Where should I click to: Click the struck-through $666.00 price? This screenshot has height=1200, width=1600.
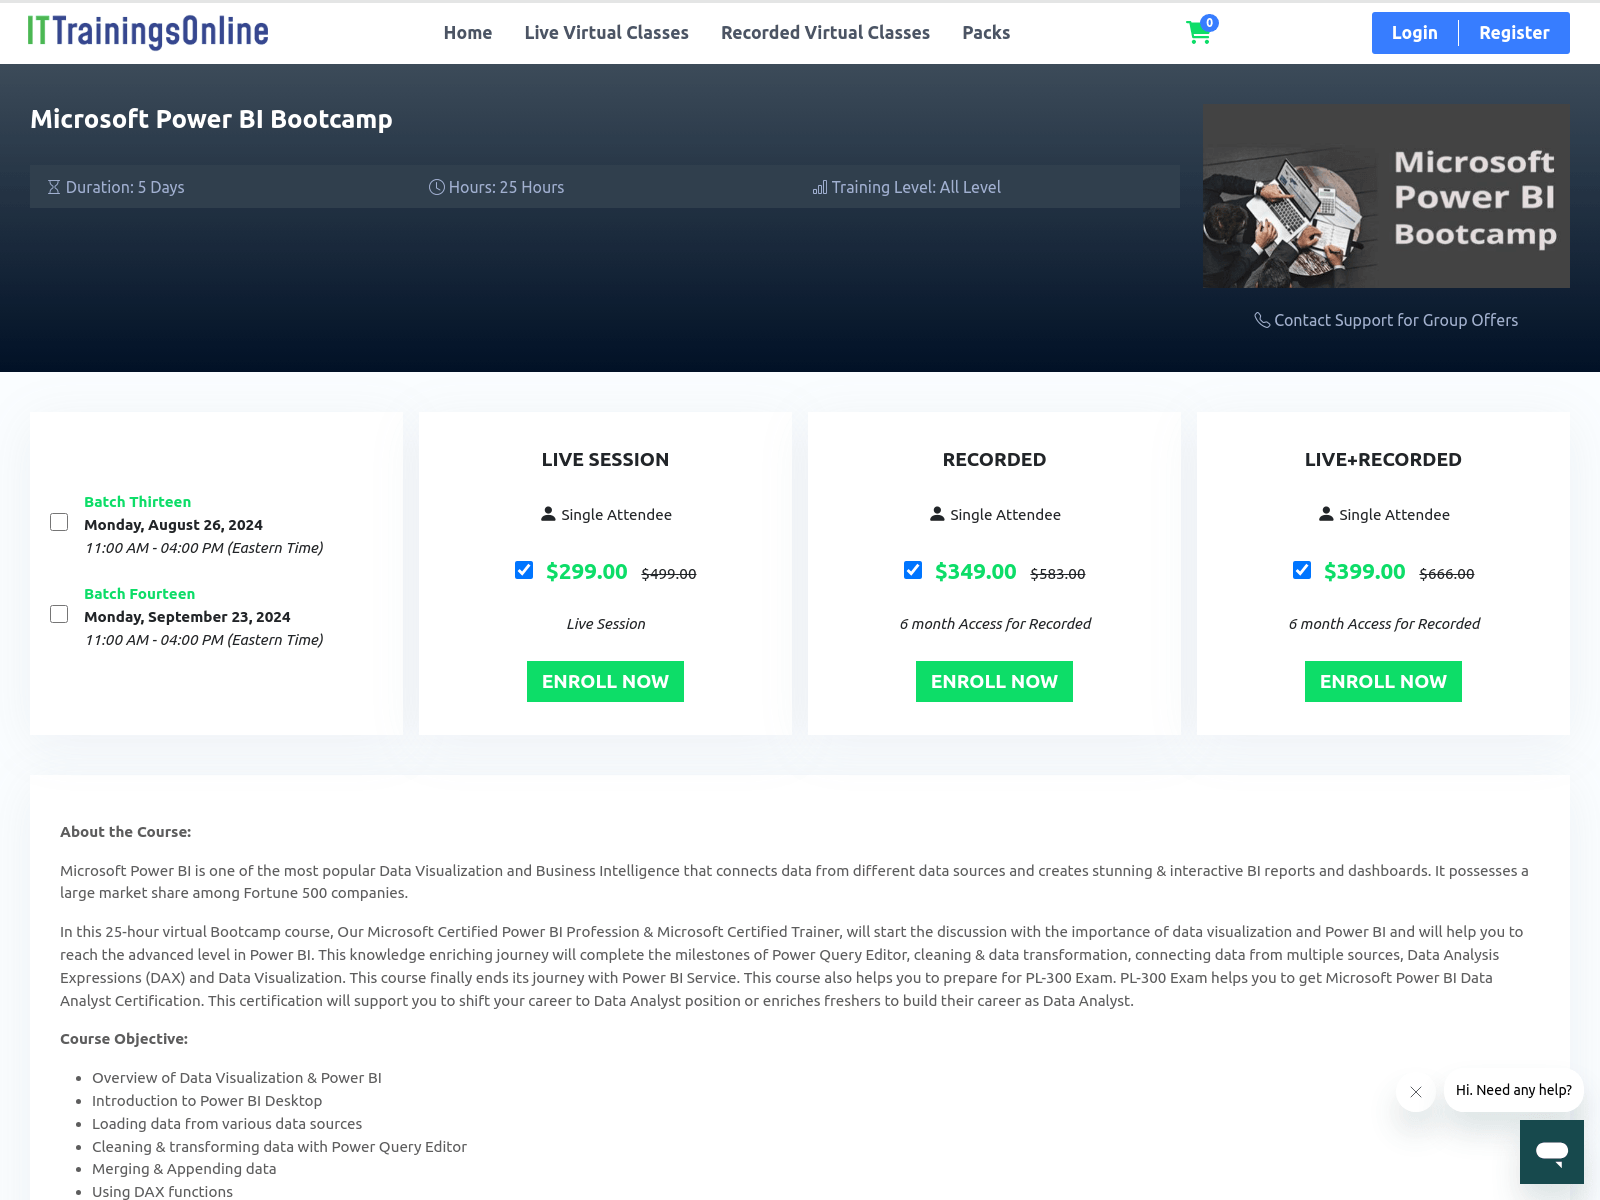coord(1447,574)
